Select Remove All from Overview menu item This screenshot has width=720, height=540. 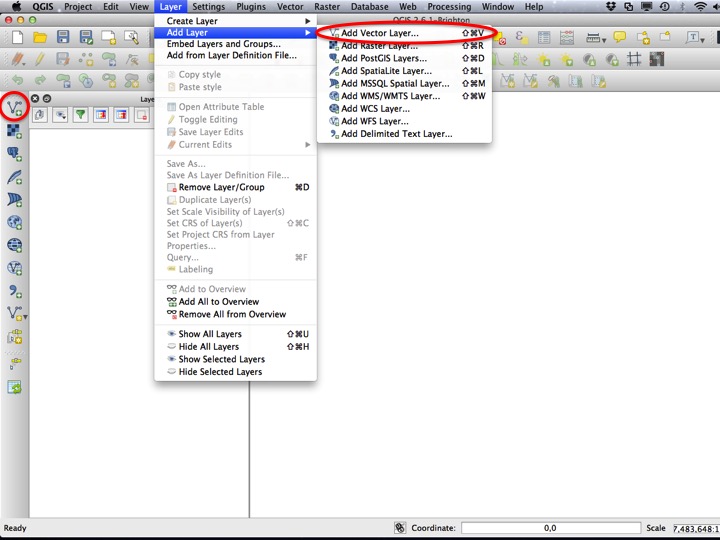235,315
